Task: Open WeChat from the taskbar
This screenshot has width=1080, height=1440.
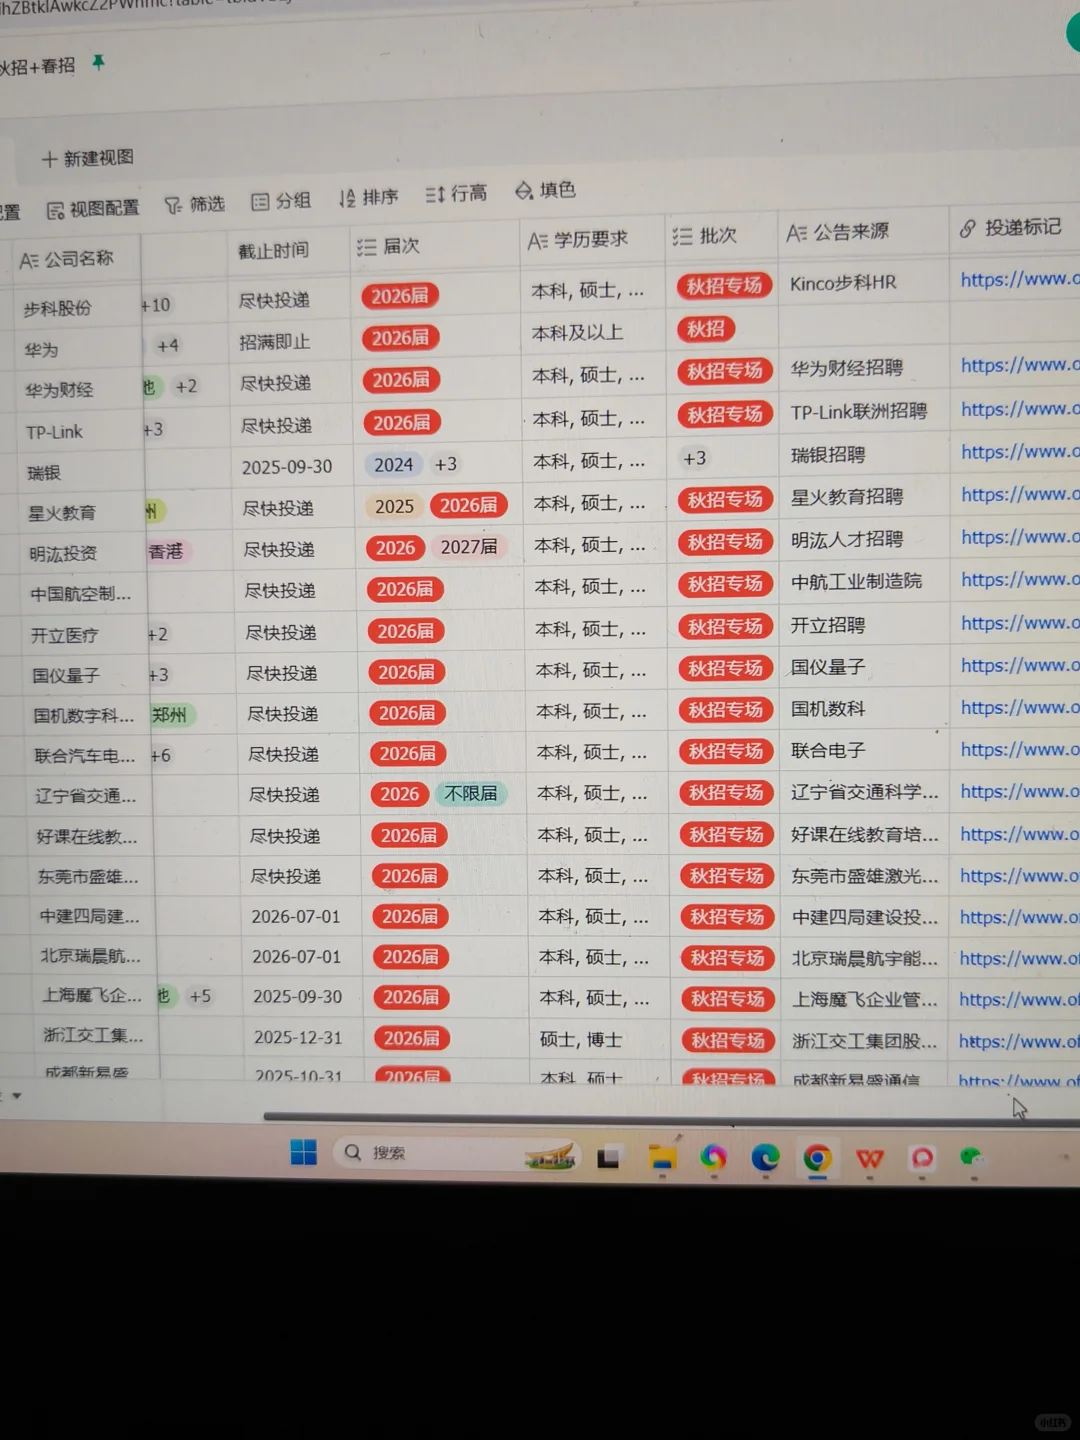Action: 972,1158
